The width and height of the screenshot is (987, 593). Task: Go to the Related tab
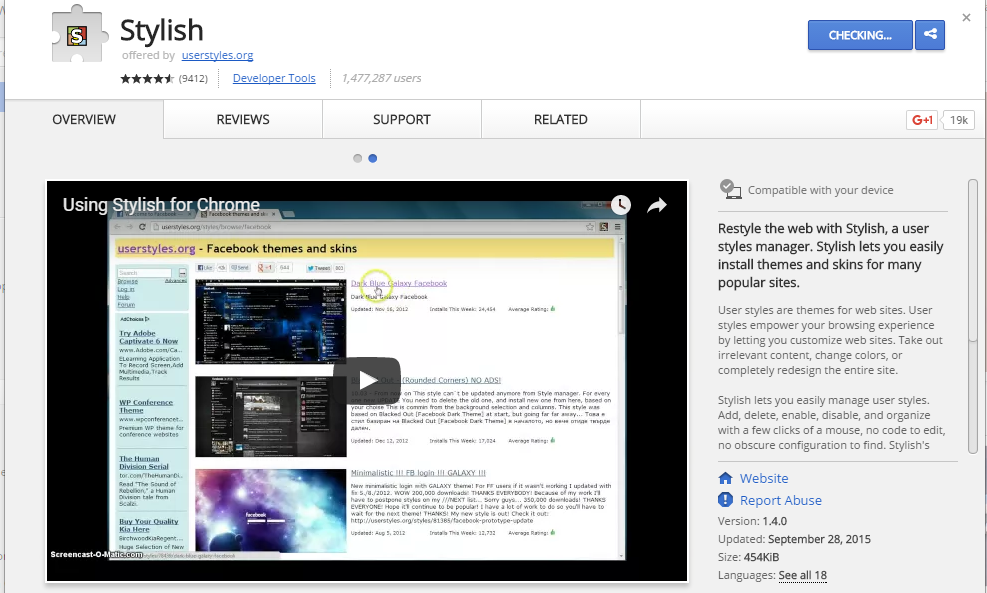560,120
